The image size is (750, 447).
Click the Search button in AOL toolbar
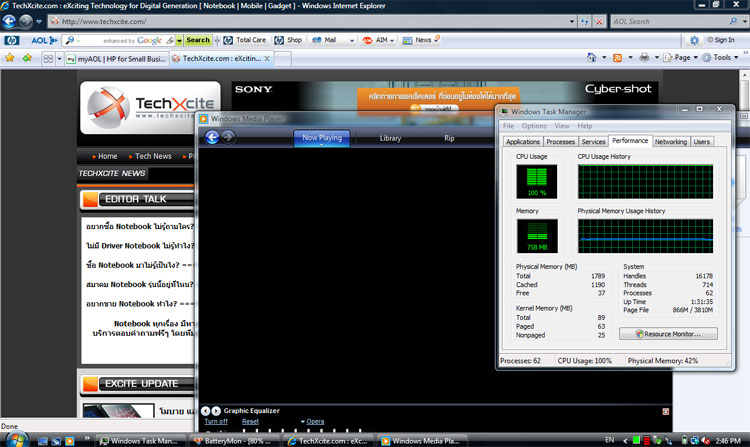tap(198, 40)
